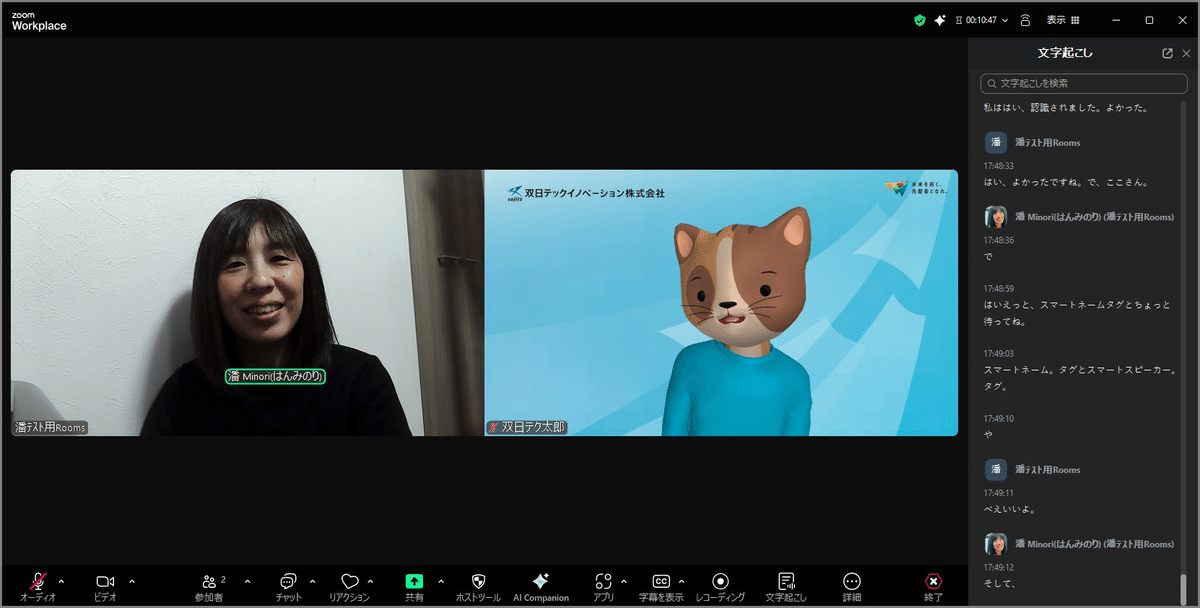
Task: Click transcript line はいえっと、スマートネームタグとちょっと
Action: click(x=1078, y=305)
